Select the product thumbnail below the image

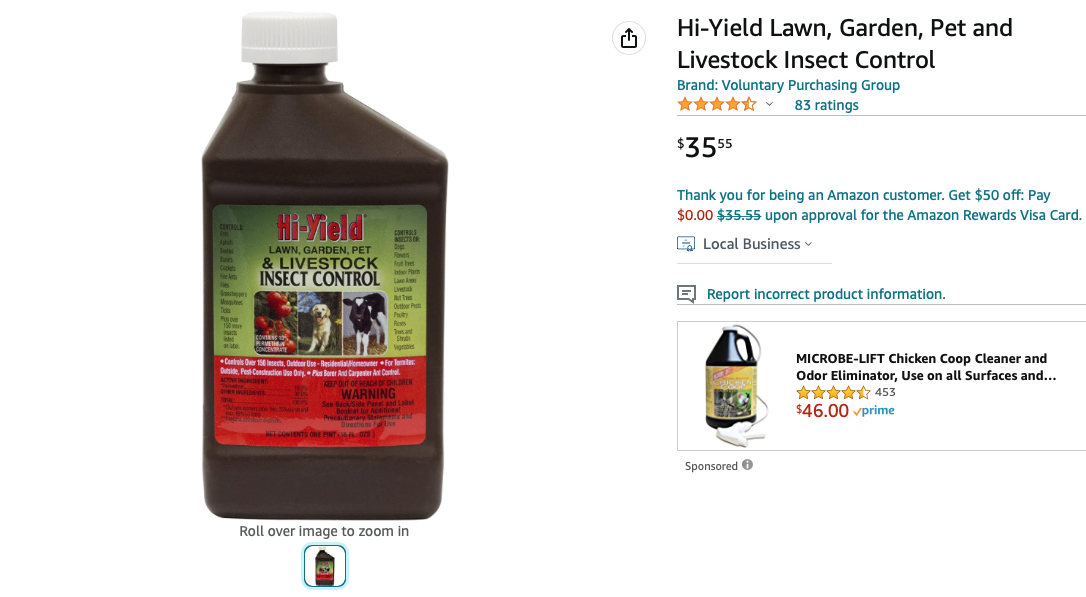[x=324, y=566]
